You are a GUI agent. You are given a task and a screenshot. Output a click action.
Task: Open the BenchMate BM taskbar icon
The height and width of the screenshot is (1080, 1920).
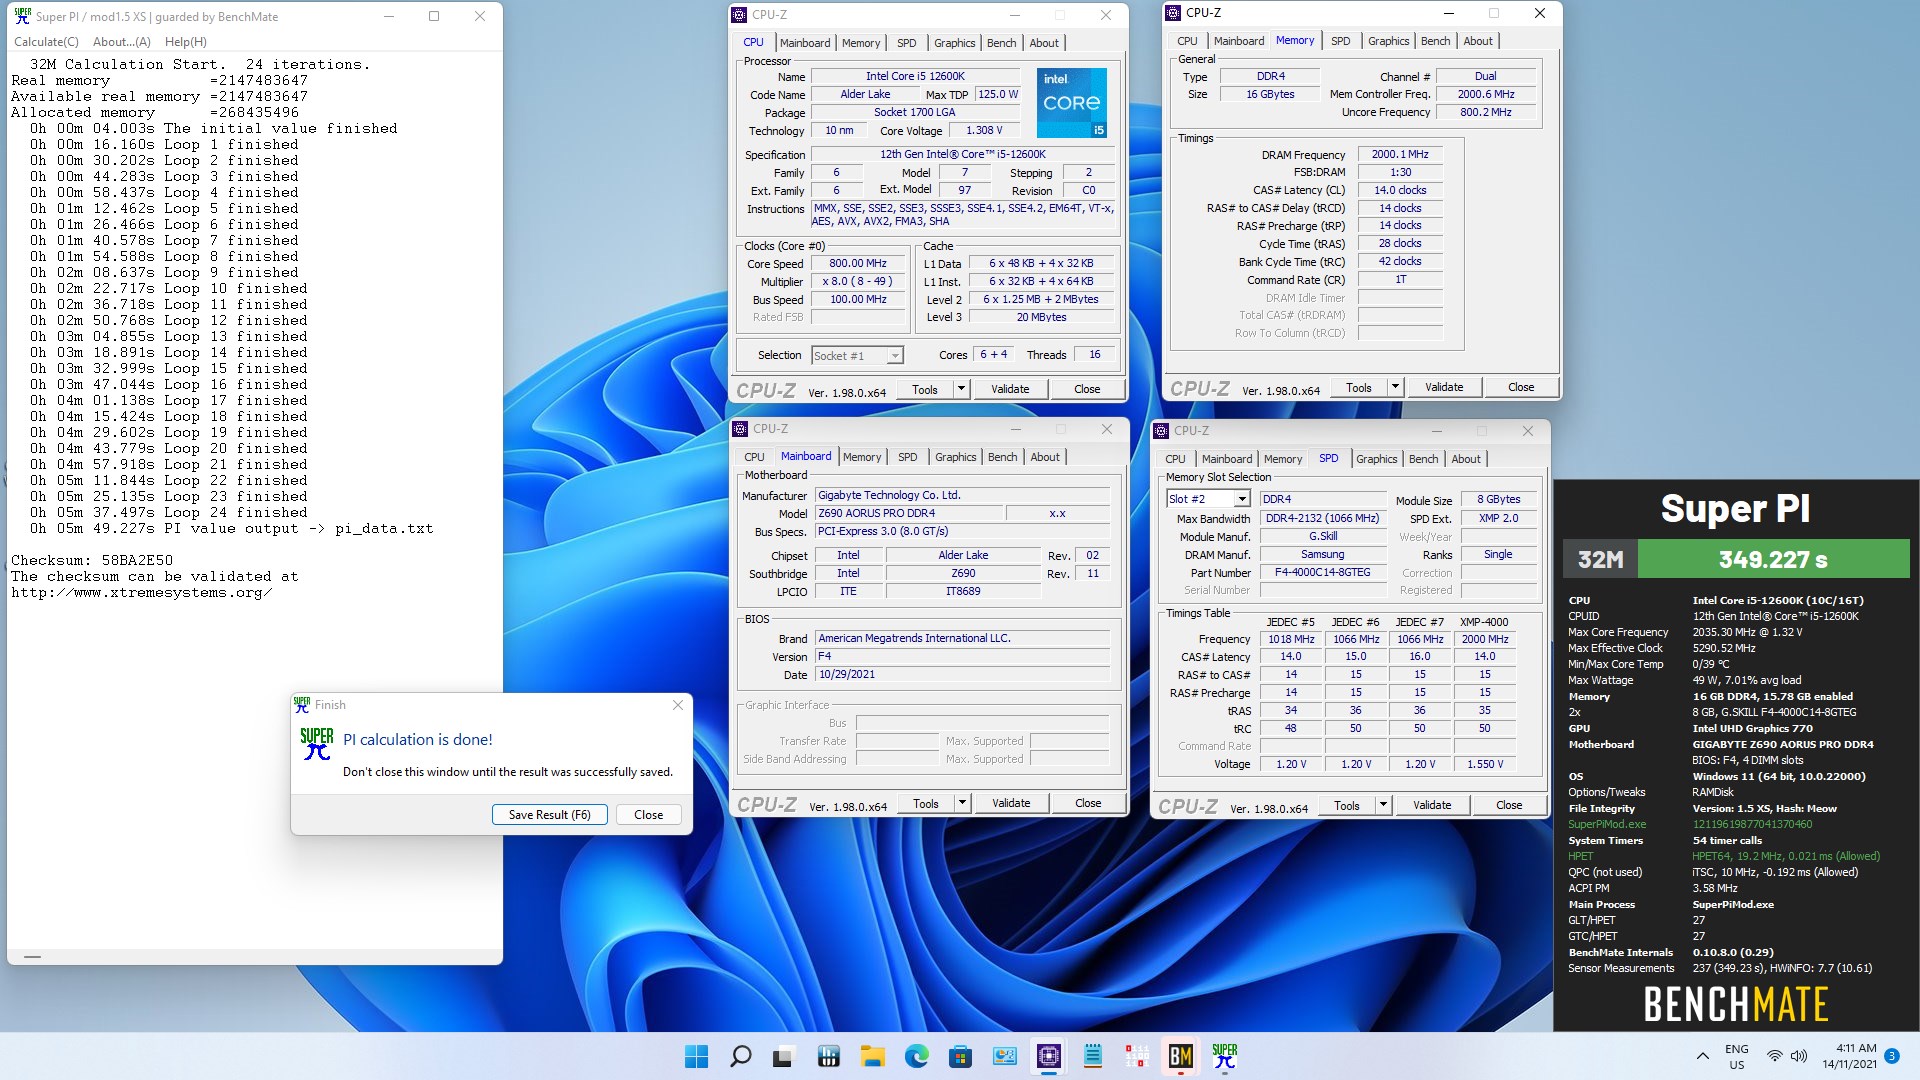coord(1180,1056)
